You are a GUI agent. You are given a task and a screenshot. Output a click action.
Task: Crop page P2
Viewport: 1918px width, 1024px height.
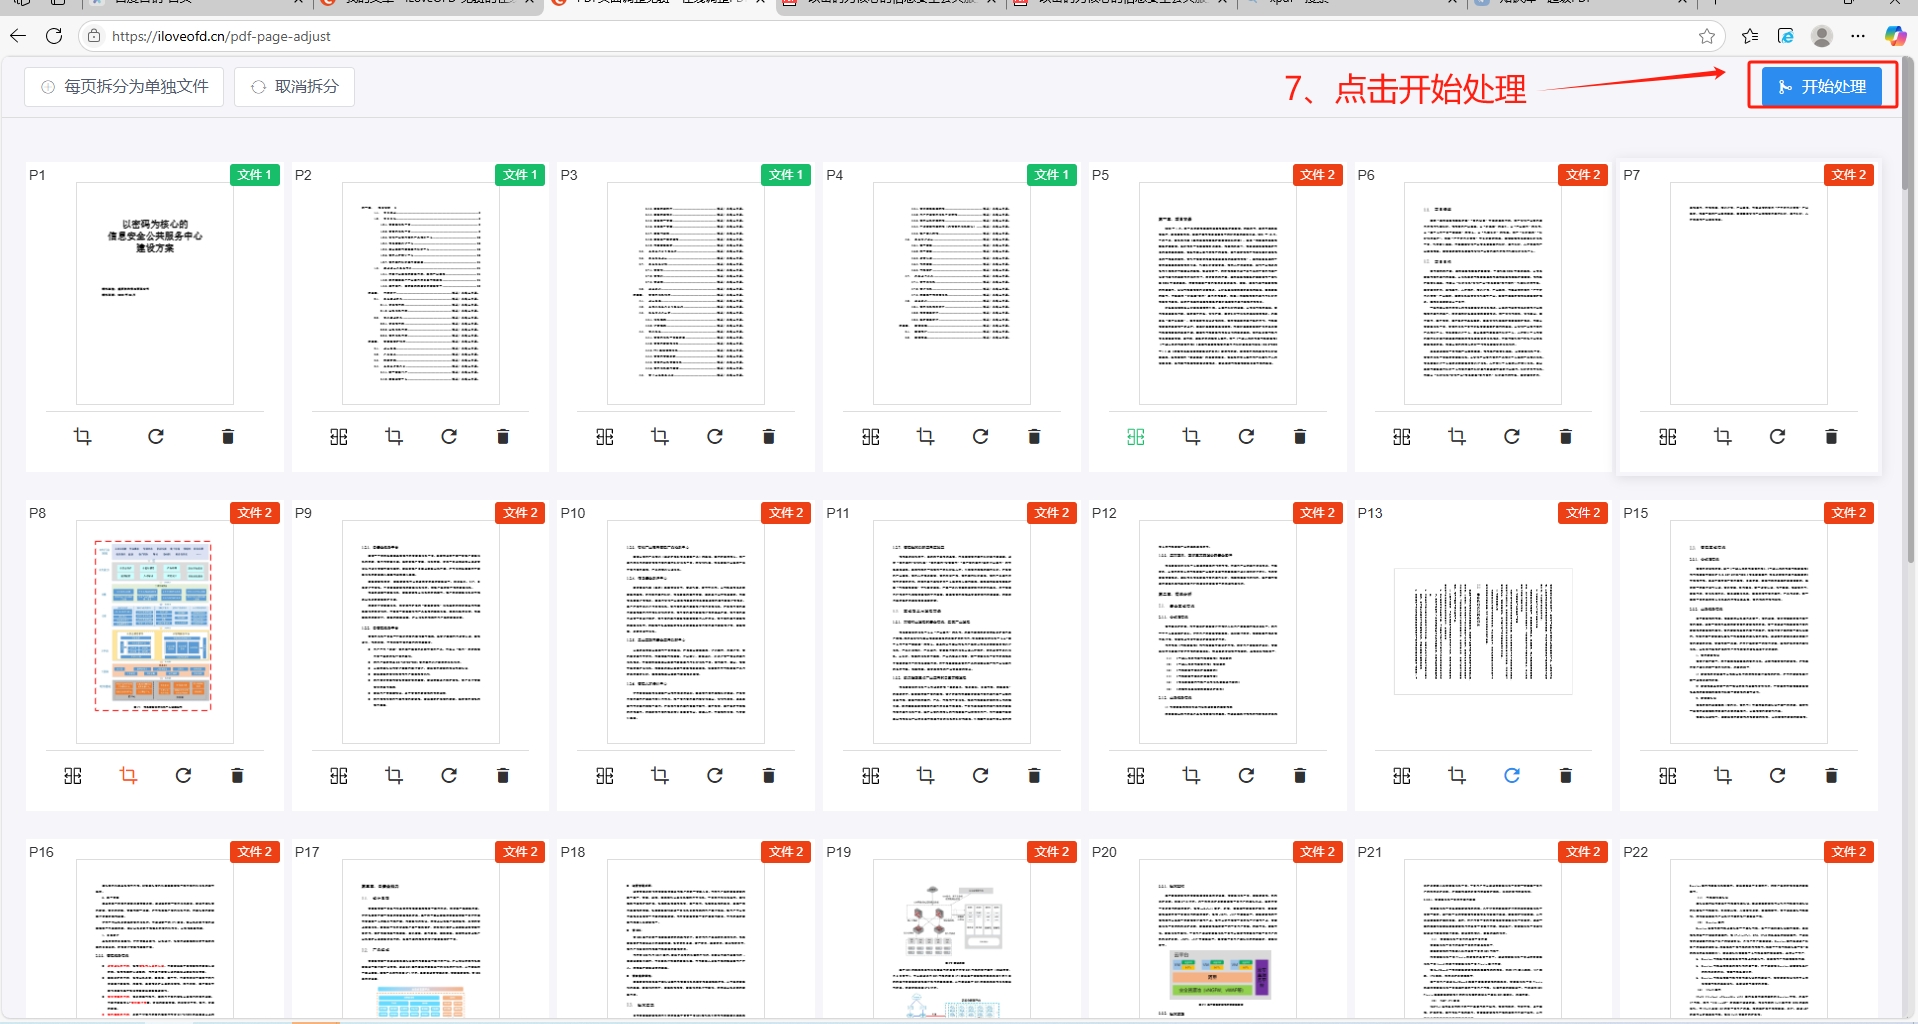[394, 436]
